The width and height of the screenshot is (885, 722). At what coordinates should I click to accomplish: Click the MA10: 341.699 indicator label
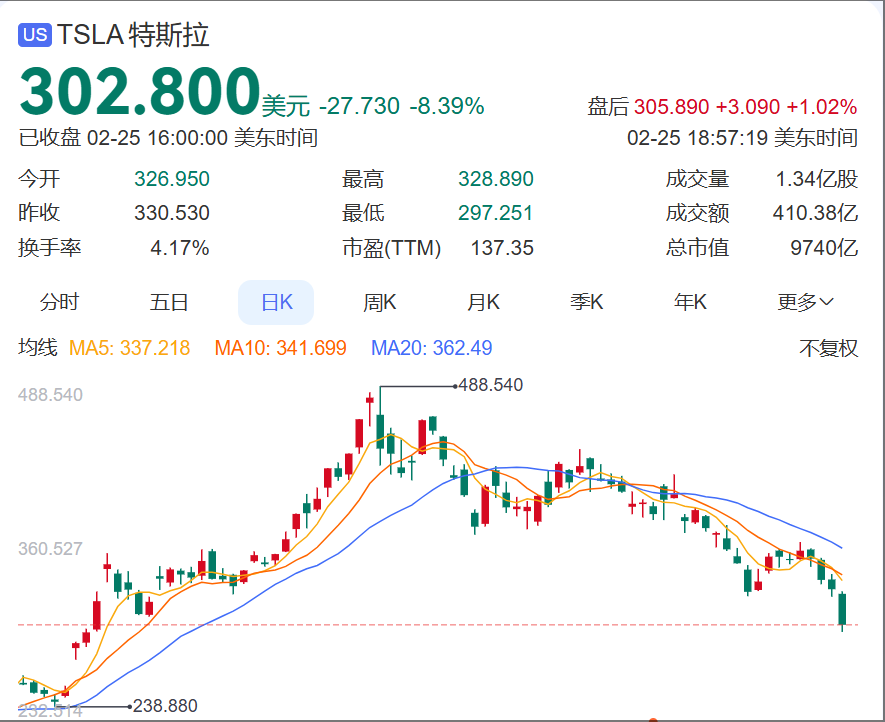point(281,348)
